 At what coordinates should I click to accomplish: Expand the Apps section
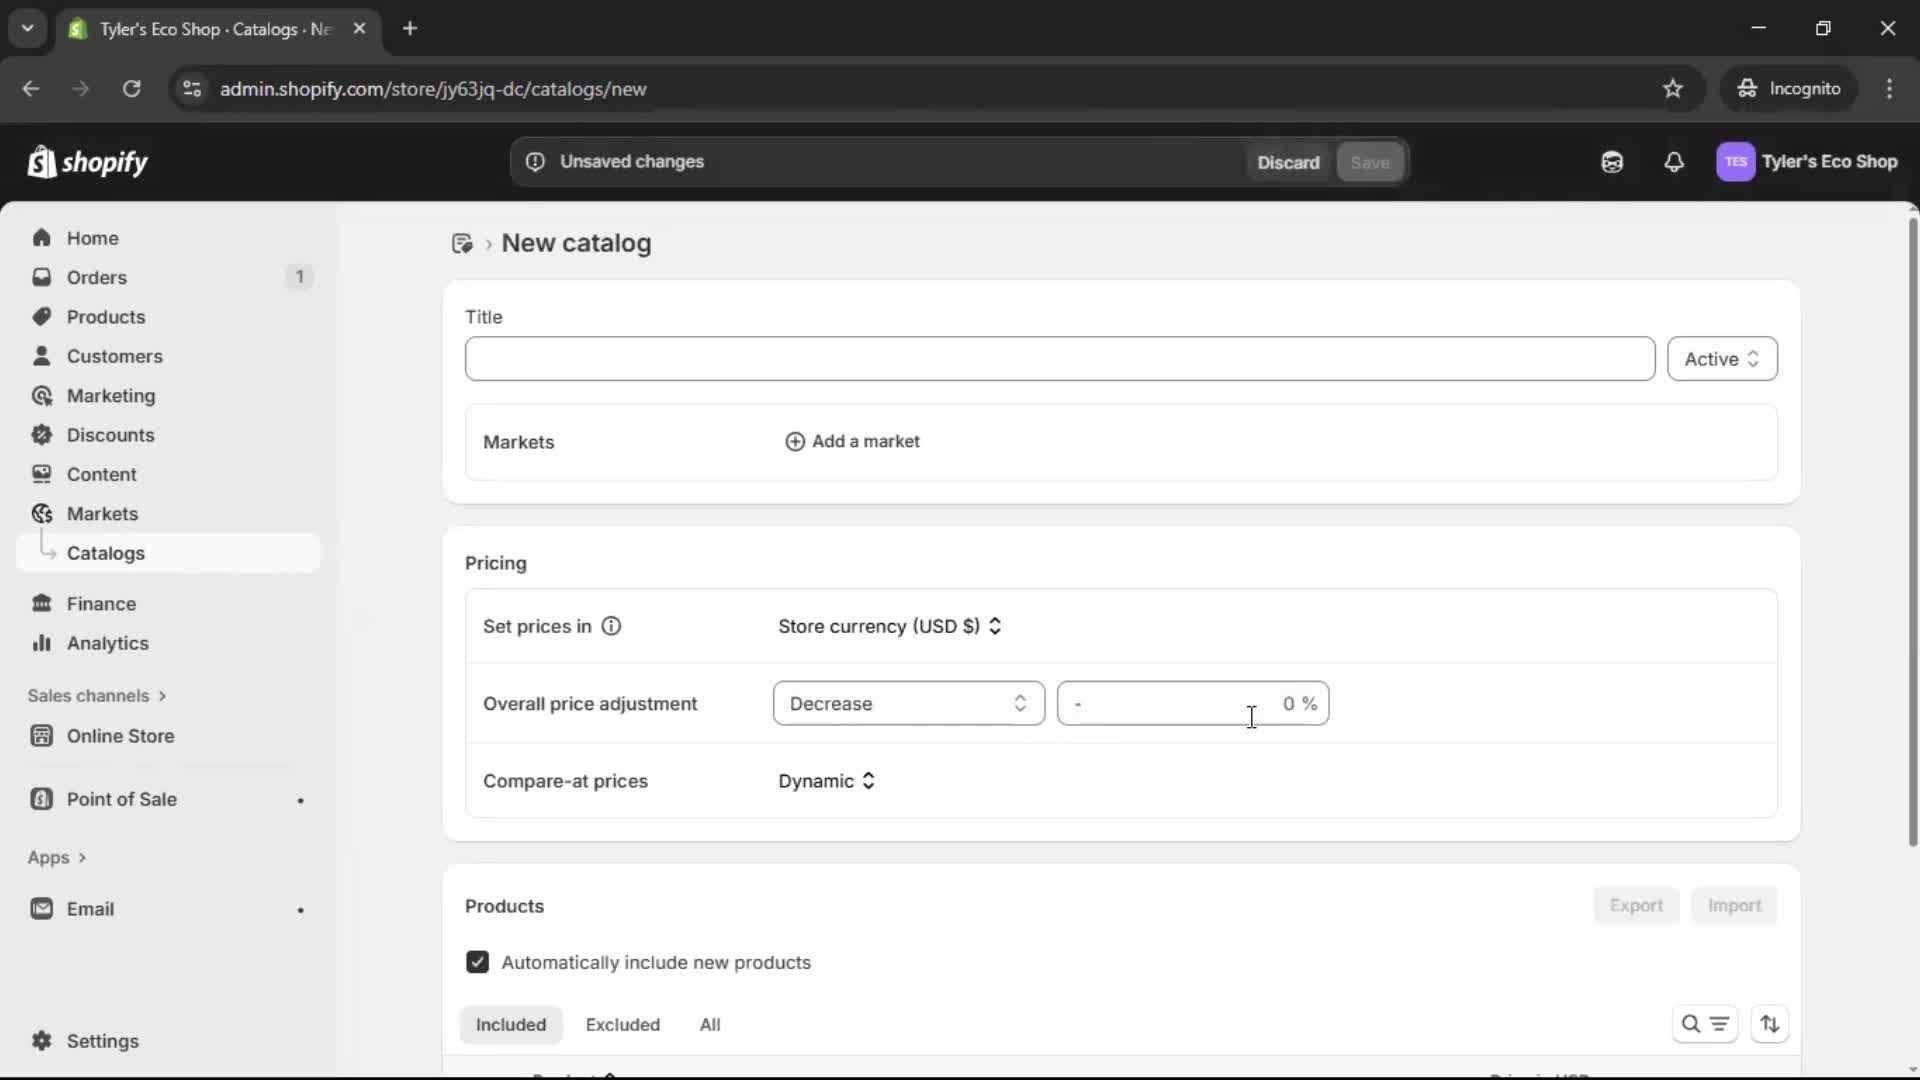pos(55,857)
